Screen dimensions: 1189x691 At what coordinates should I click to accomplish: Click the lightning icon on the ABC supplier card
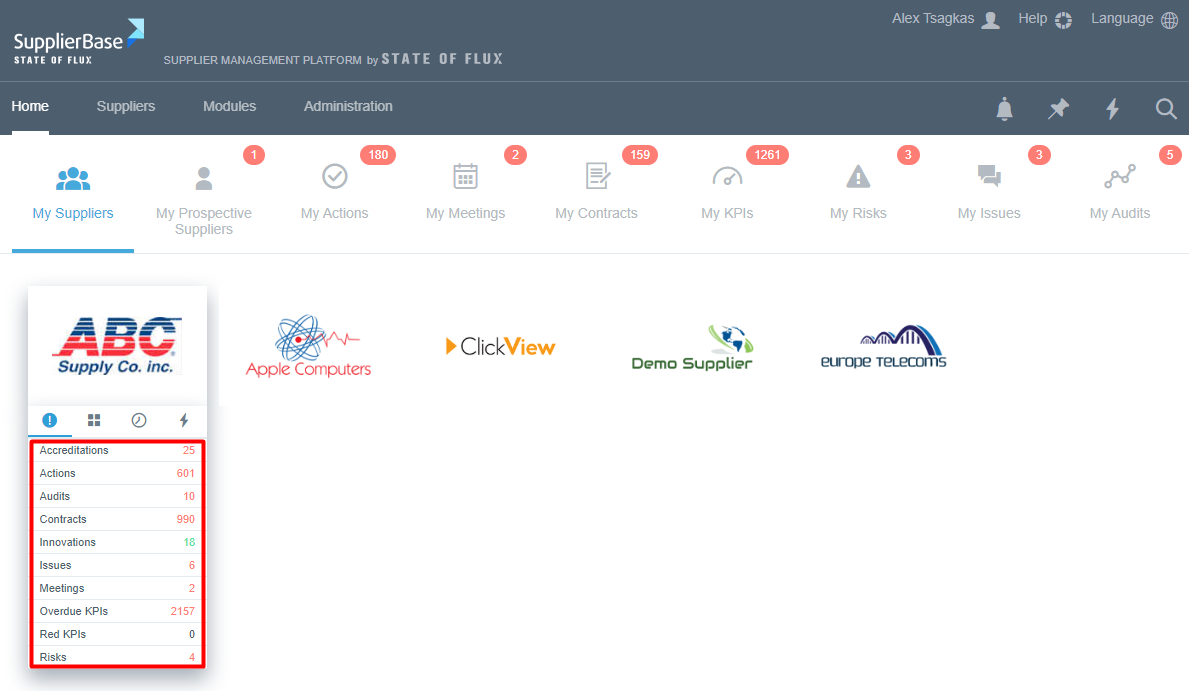point(184,420)
